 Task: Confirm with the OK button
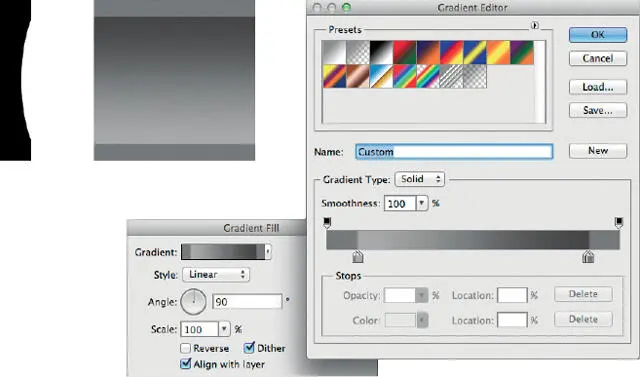[x=598, y=35]
